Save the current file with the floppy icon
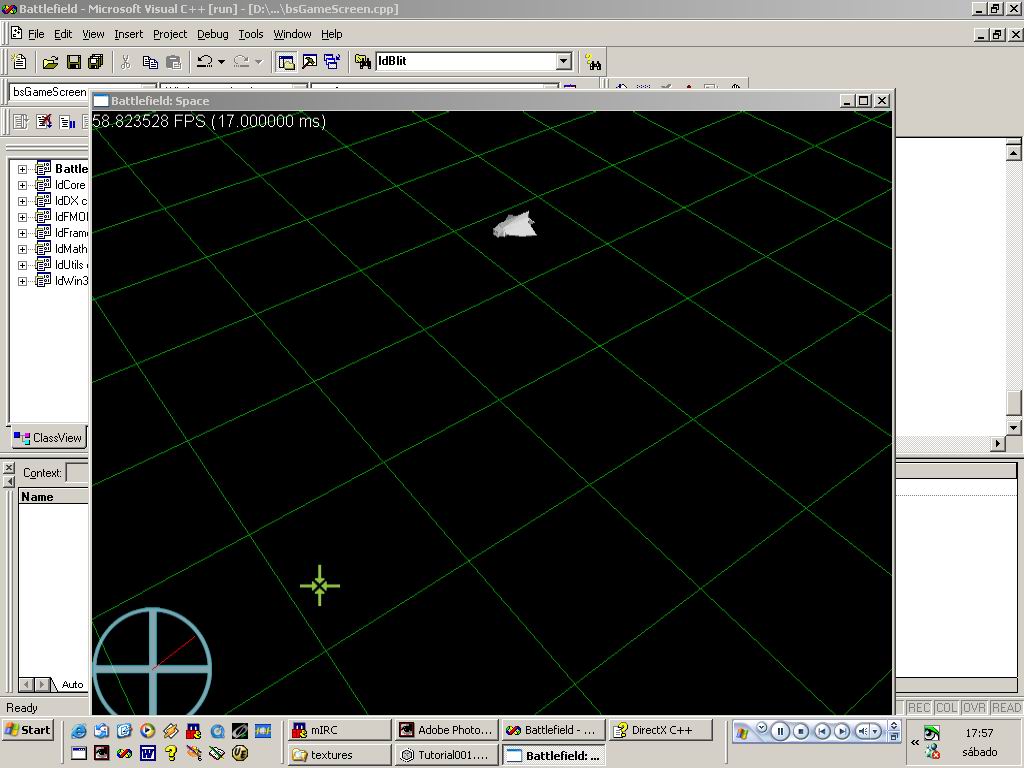The height and width of the screenshot is (768, 1024). pyautogui.click(x=74, y=62)
